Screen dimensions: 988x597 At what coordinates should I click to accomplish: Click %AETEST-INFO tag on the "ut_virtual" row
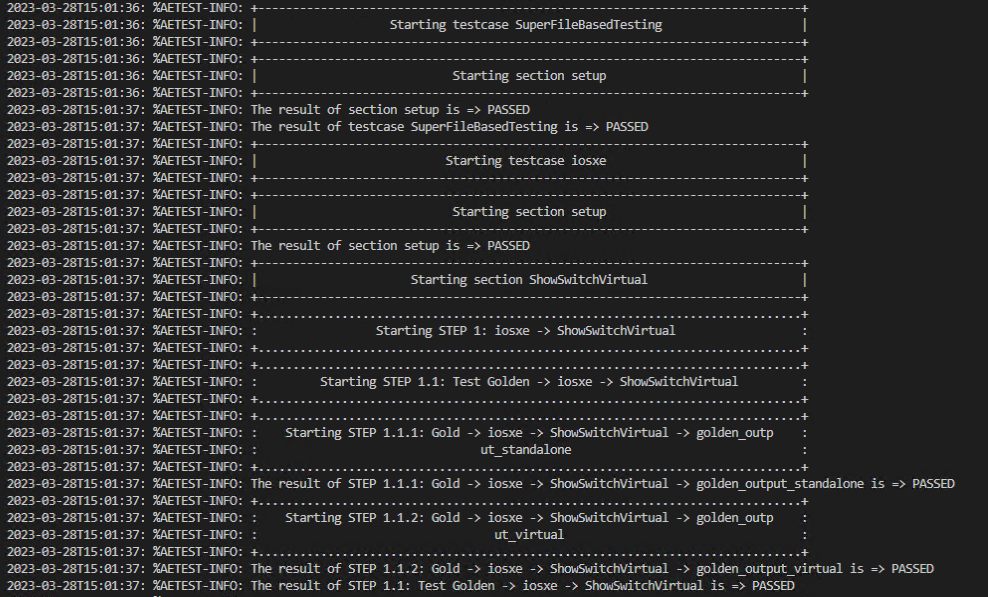click(198, 535)
